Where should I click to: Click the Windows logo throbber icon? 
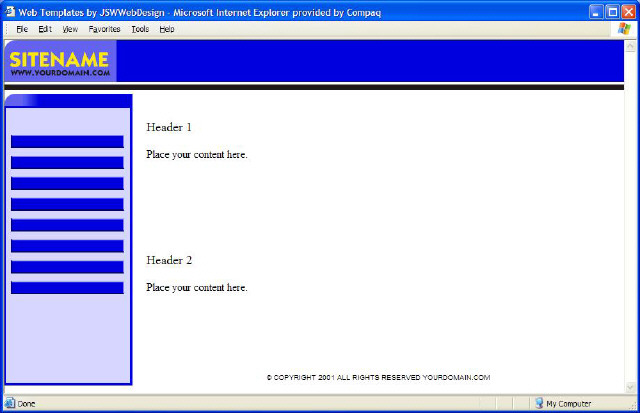tap(625, 29)
